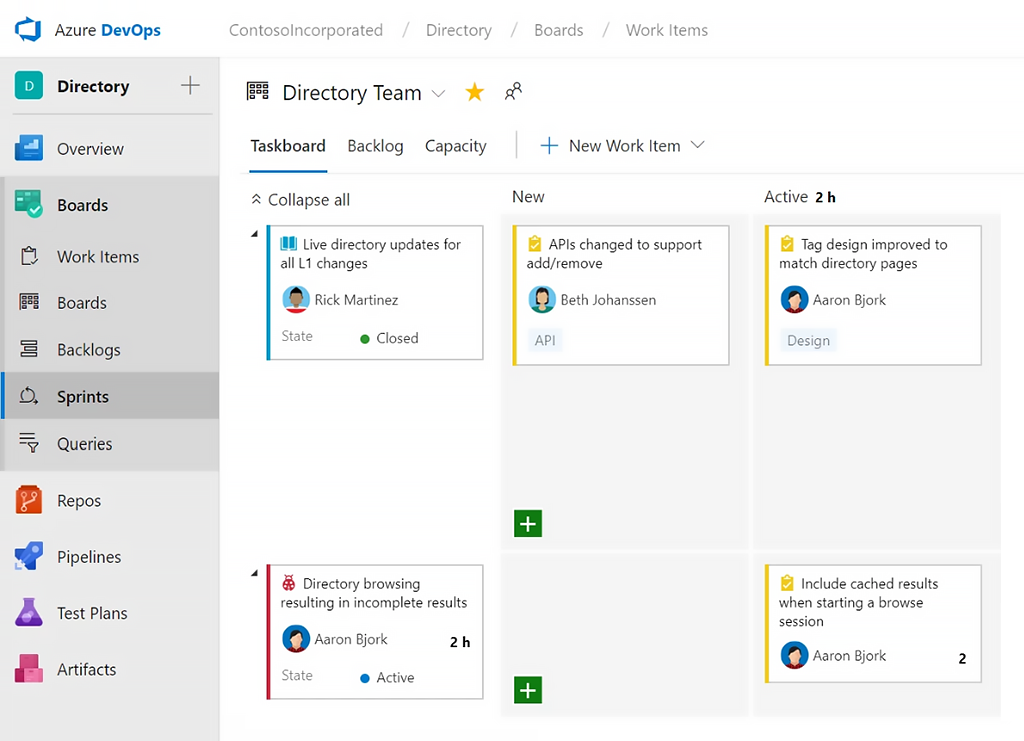1024x741 pixels.
Task: Click the Queries filter icon
Action: coord(29,443)
